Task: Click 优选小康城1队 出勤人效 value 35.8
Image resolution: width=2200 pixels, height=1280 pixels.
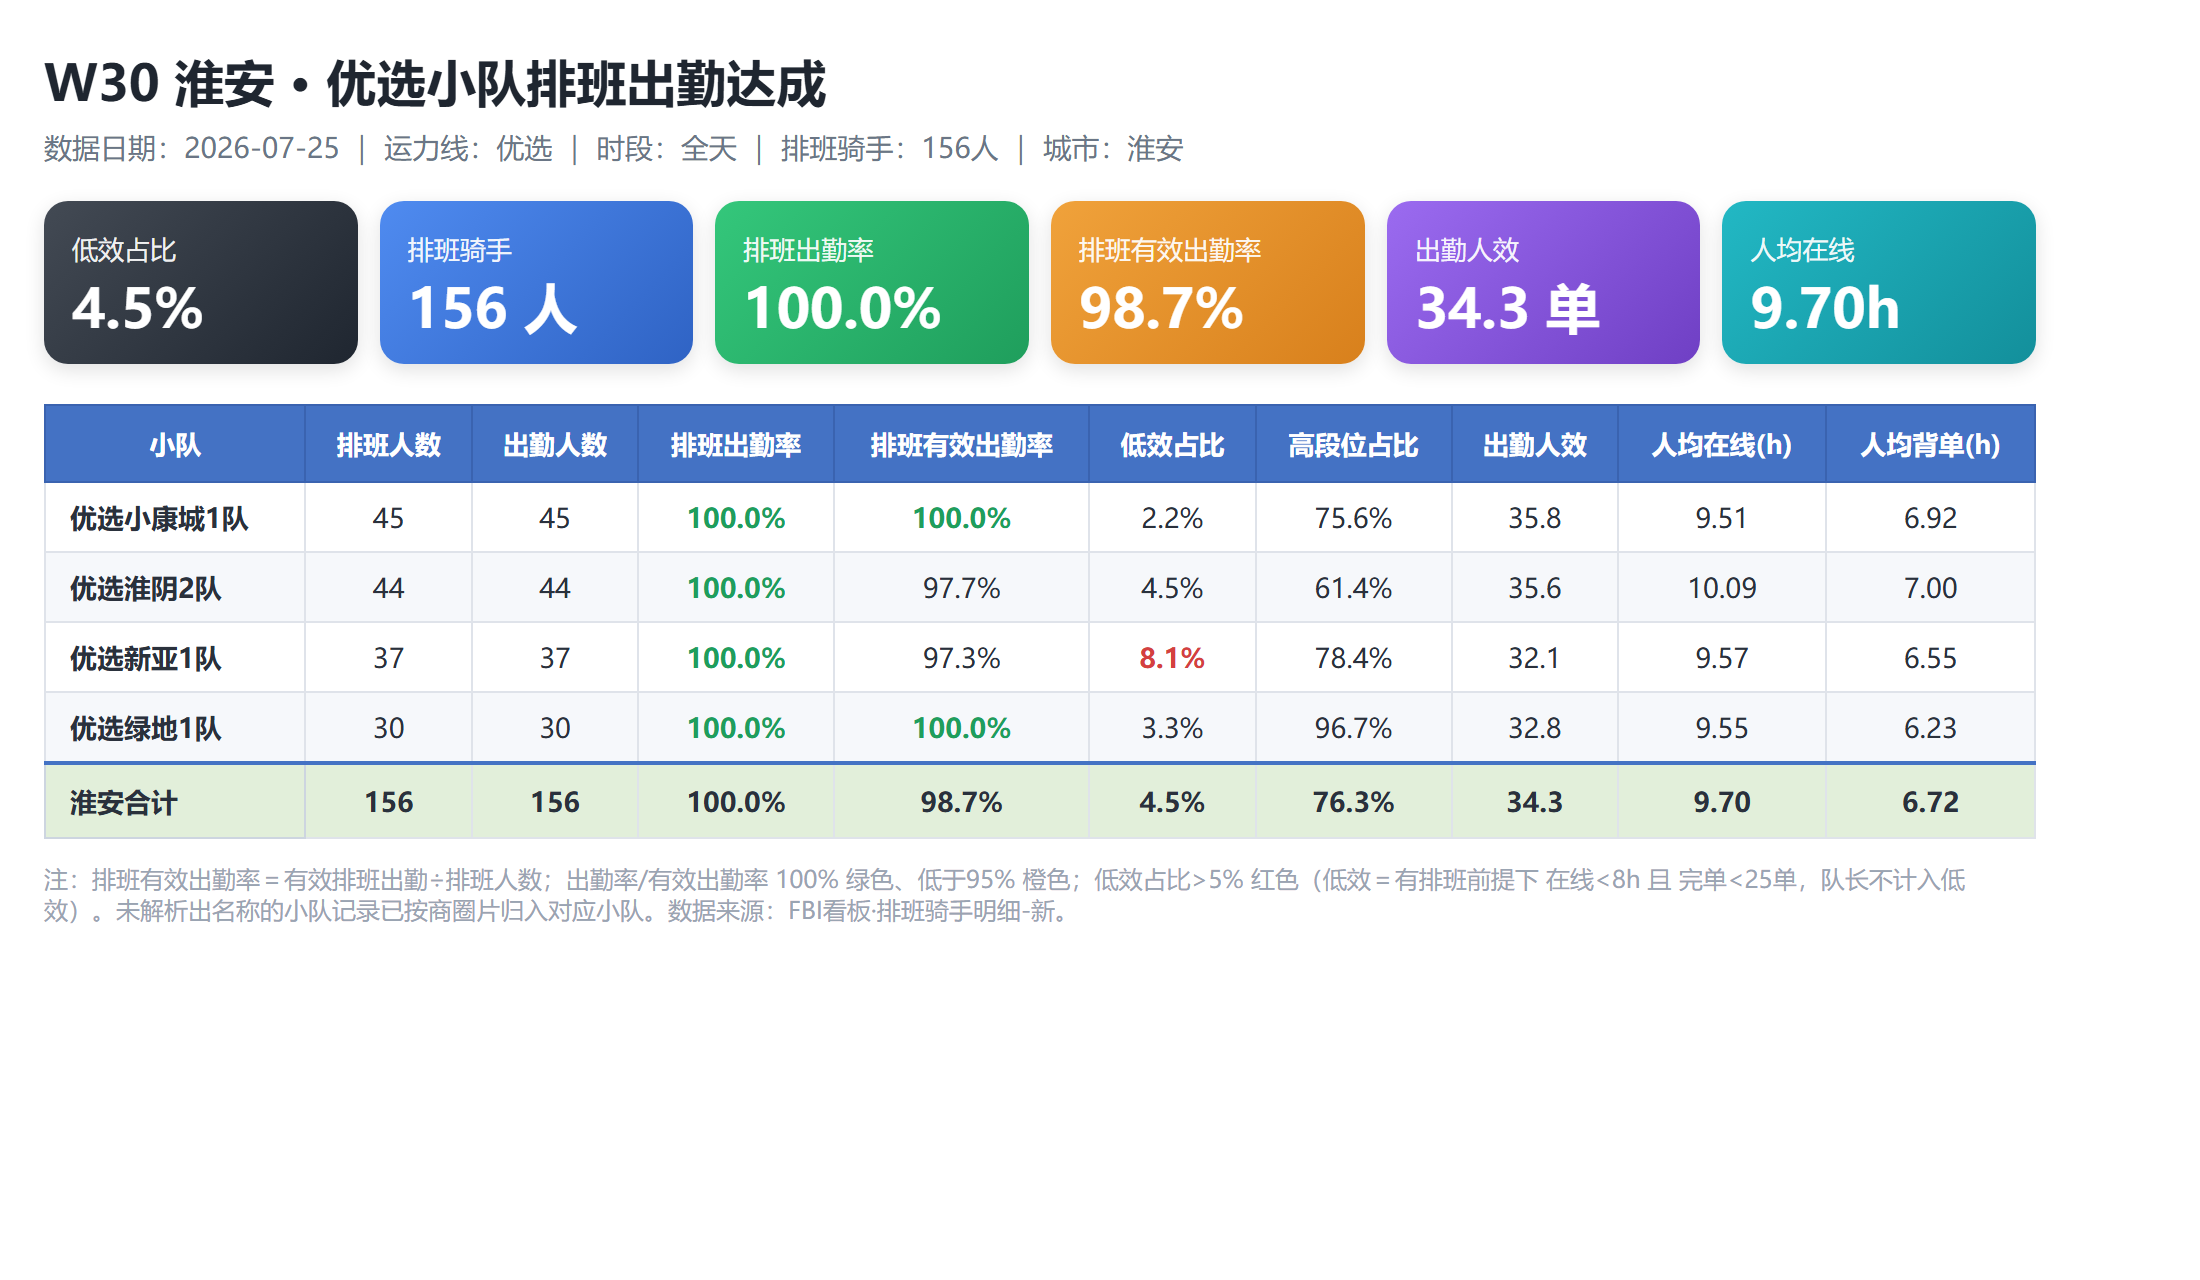Action: pyautogui.click(x=1535, y=518)
